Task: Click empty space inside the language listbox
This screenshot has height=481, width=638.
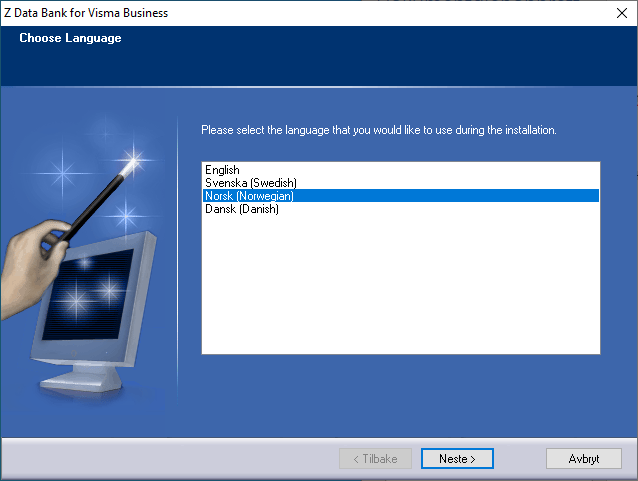Action: 400,290
